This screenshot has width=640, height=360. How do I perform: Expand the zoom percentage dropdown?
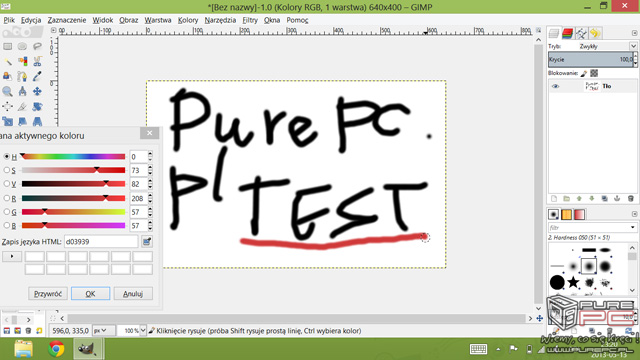143,331
